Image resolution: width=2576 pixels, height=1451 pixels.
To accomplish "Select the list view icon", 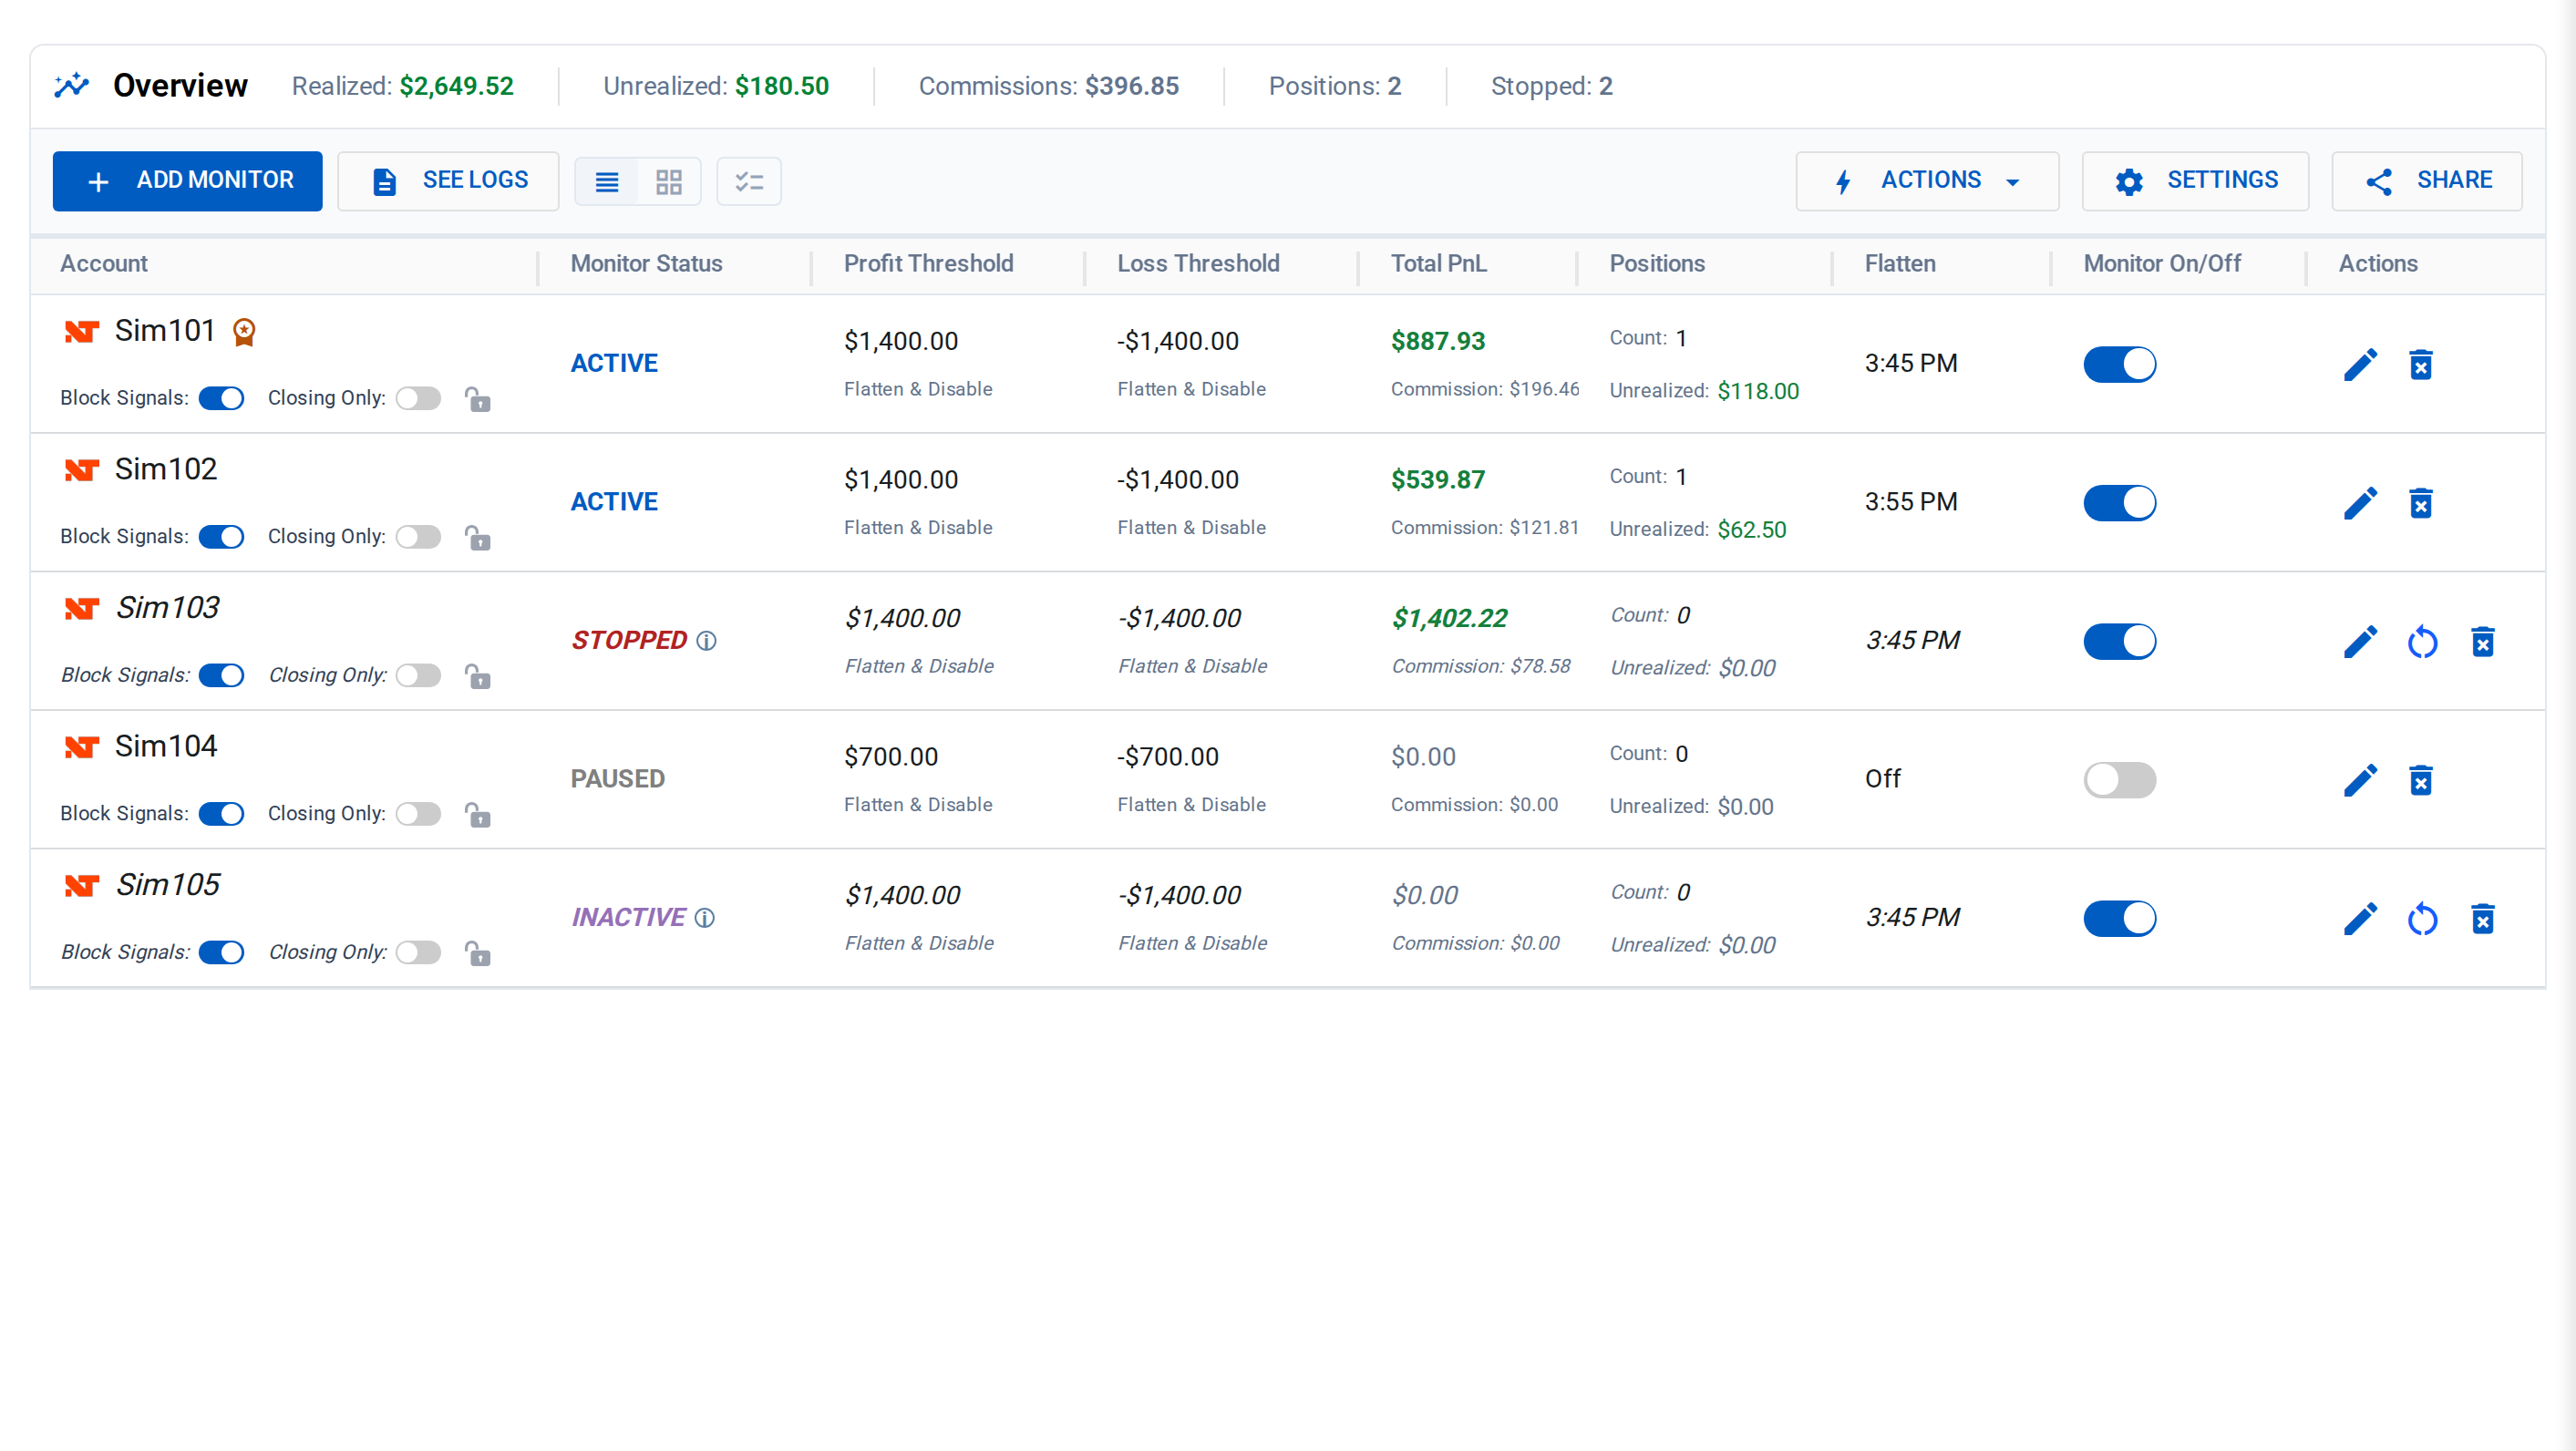I will click(x=607, y=181).
